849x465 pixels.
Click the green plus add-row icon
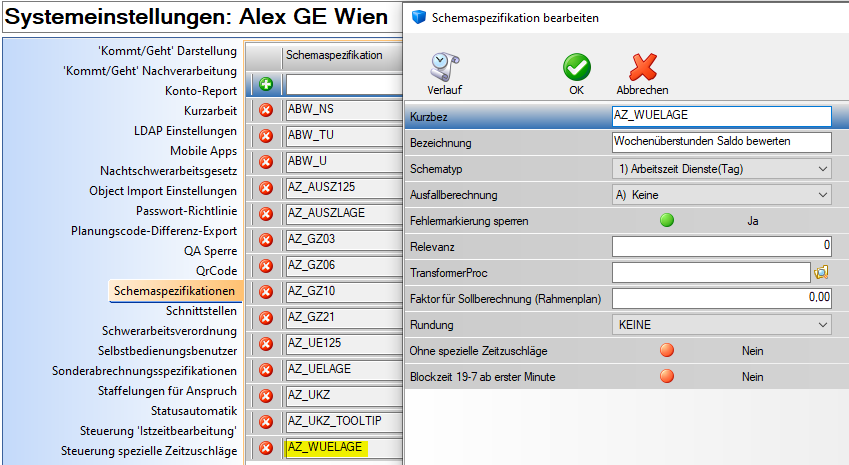click(x=266, y=85)
